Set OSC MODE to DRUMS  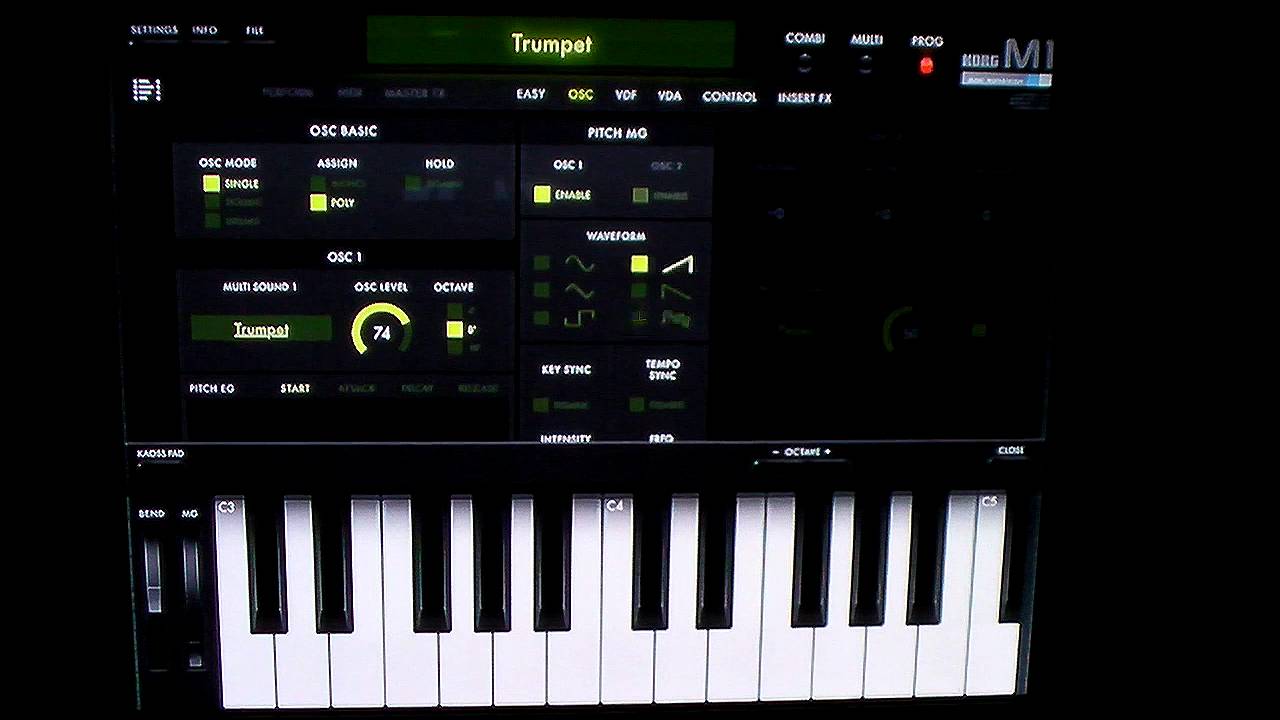pyautogui.click(x=211, y=220)
